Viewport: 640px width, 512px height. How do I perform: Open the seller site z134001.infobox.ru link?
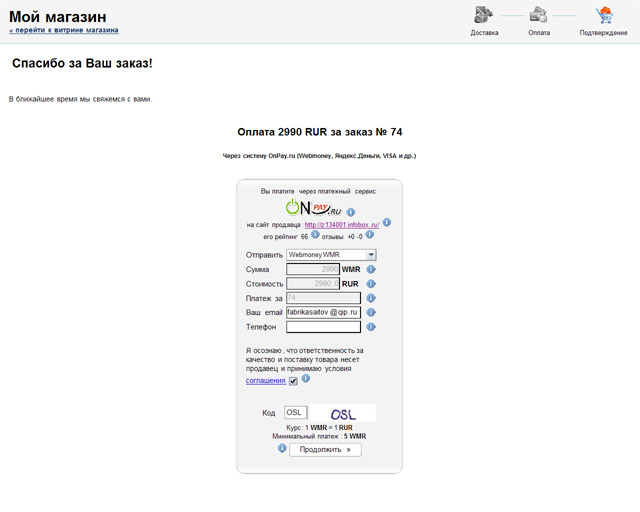point(342,225)
